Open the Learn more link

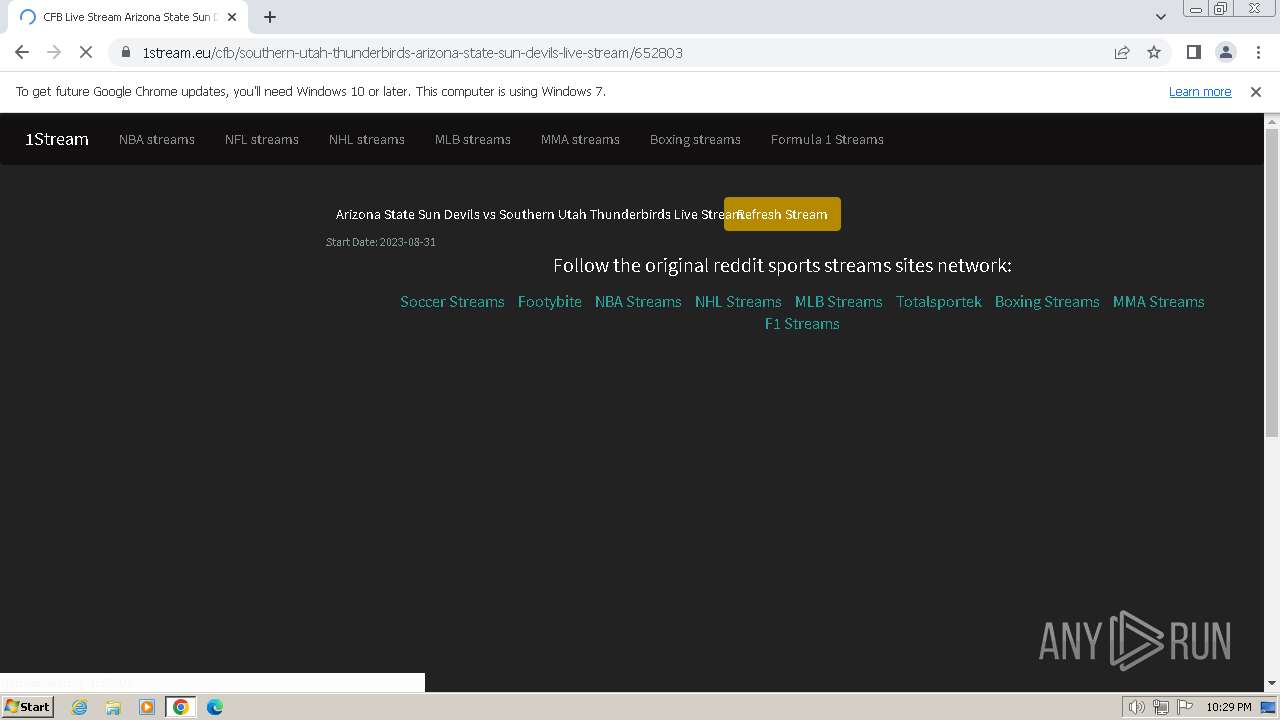click(1200, 91)
